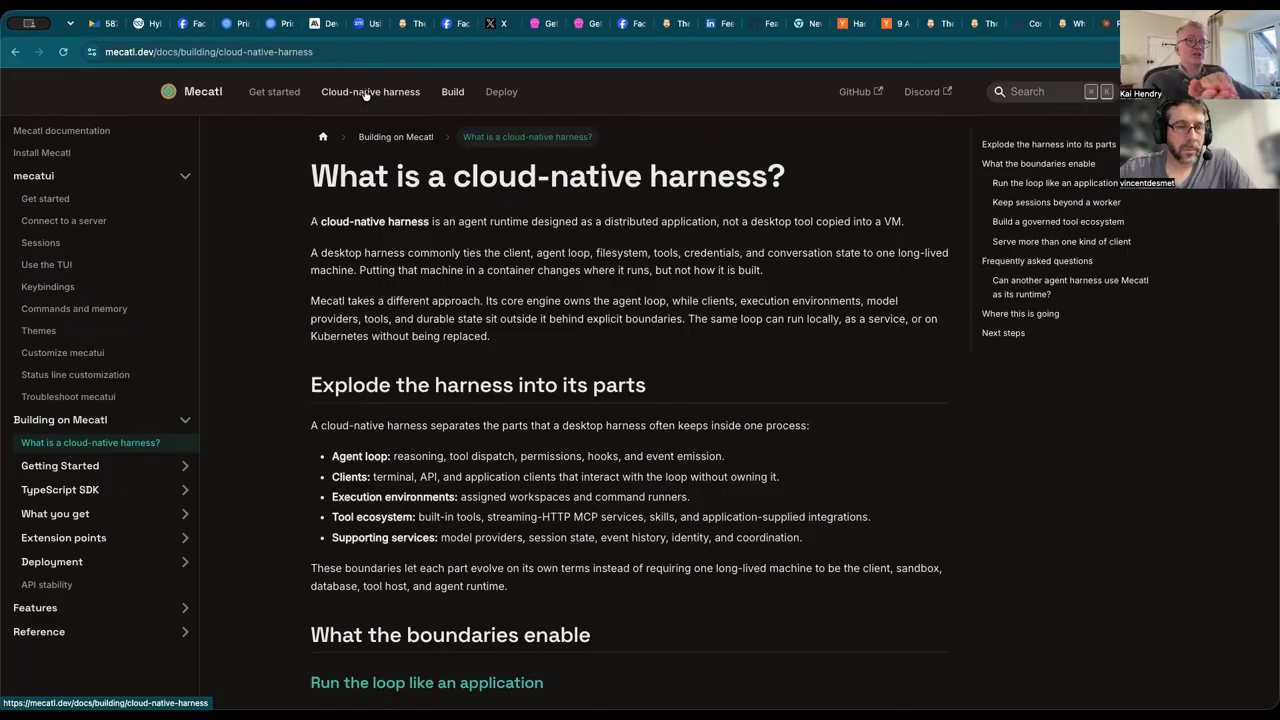Open Keybindings in the sidebar
The height and width of the screenshot is (720, 1280).
point(48,287)
